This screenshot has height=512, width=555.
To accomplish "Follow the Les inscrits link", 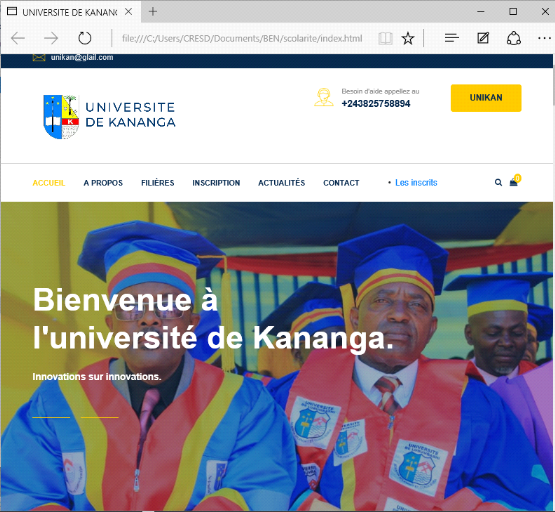I will pos(416,183).
